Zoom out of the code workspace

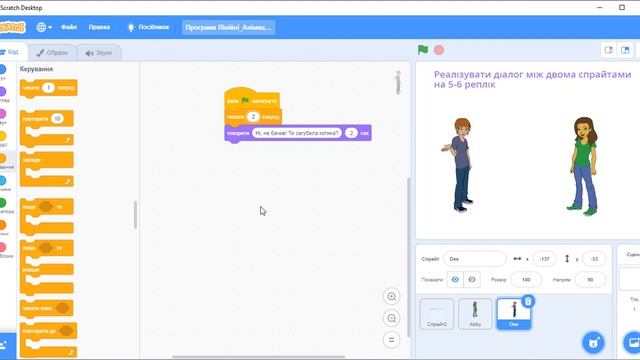(391, 318)
